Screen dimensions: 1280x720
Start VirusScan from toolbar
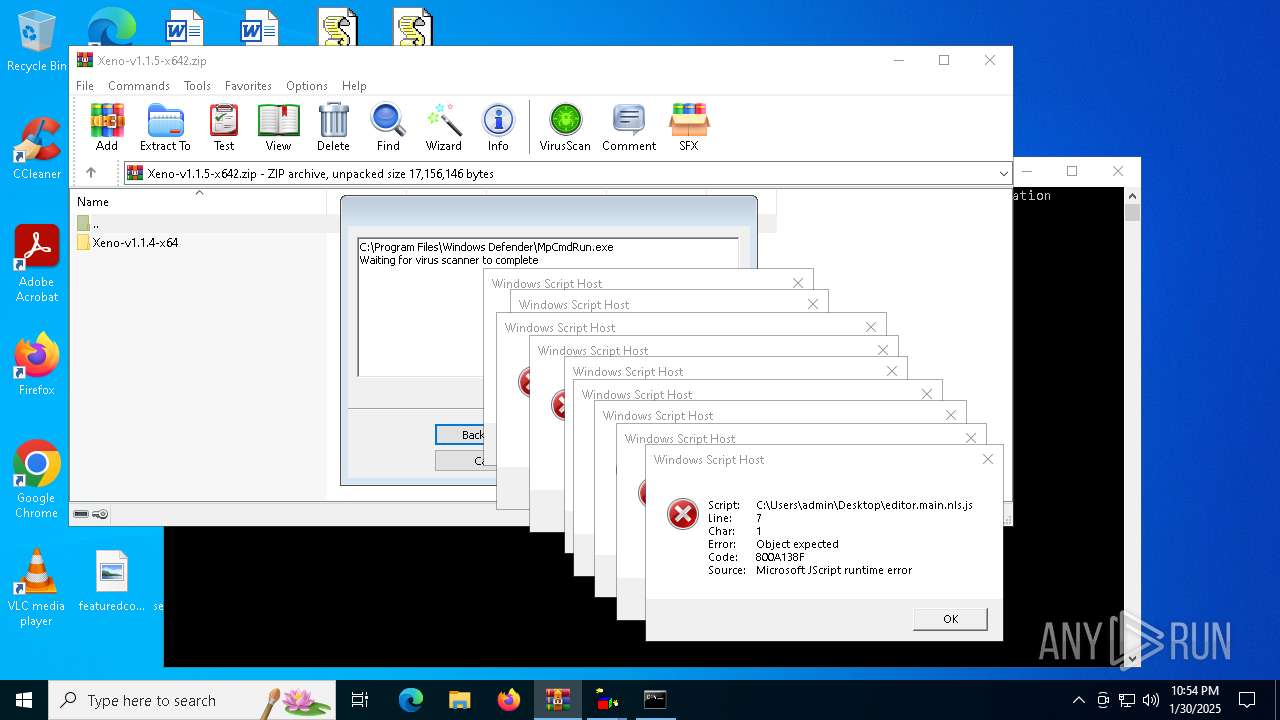(565, 127)
